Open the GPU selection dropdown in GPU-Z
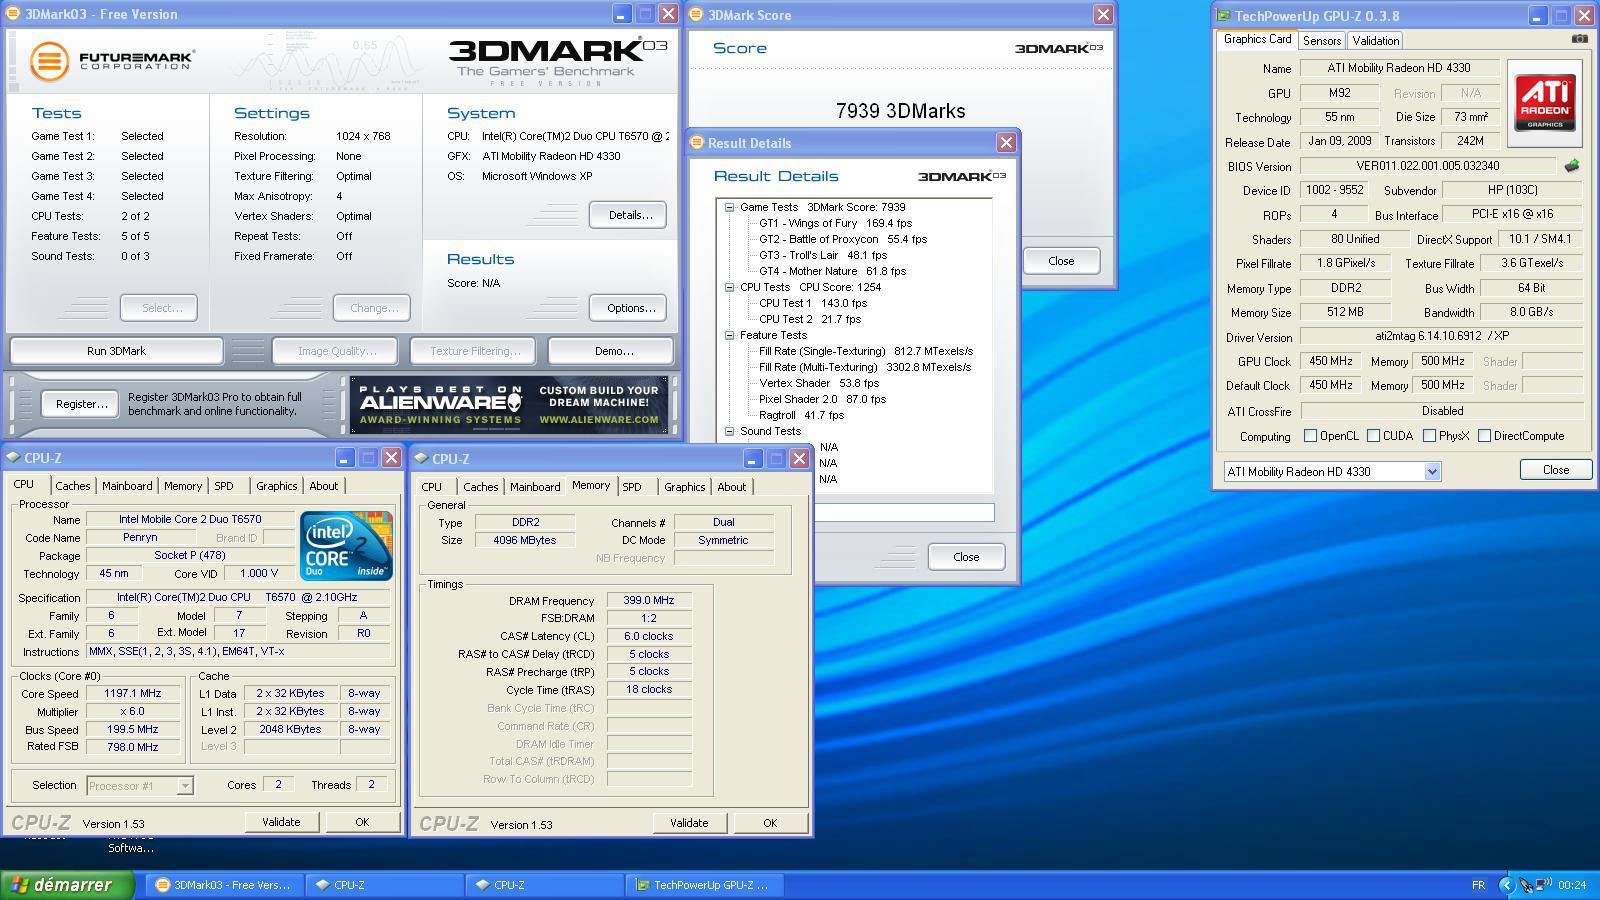The width and height of the screenshot is (1600, 900). pyautogui.click(x=1432, y=471)
